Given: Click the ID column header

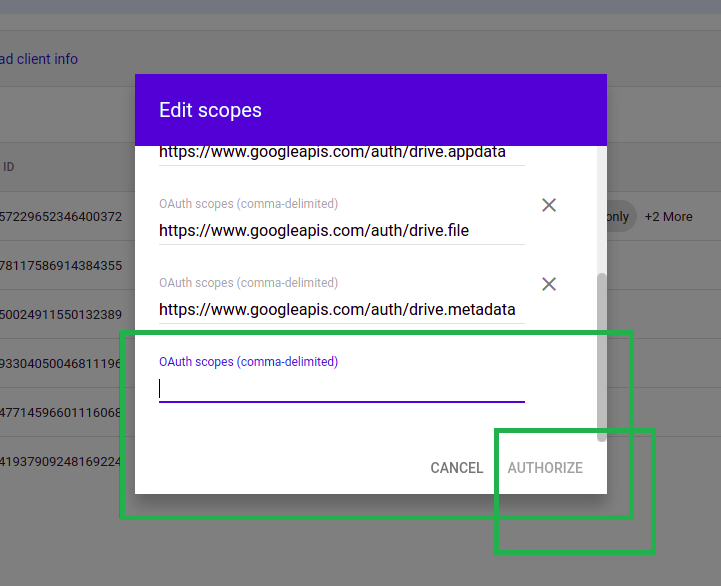Looking at the screenshot, I should pos(8,167).
